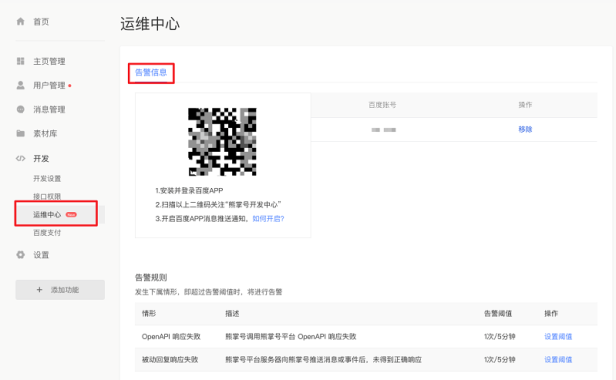This screenshot has height=380, width=616.
Task: Click 移除 to remove the Baidu account
Action: pos(525,129)
